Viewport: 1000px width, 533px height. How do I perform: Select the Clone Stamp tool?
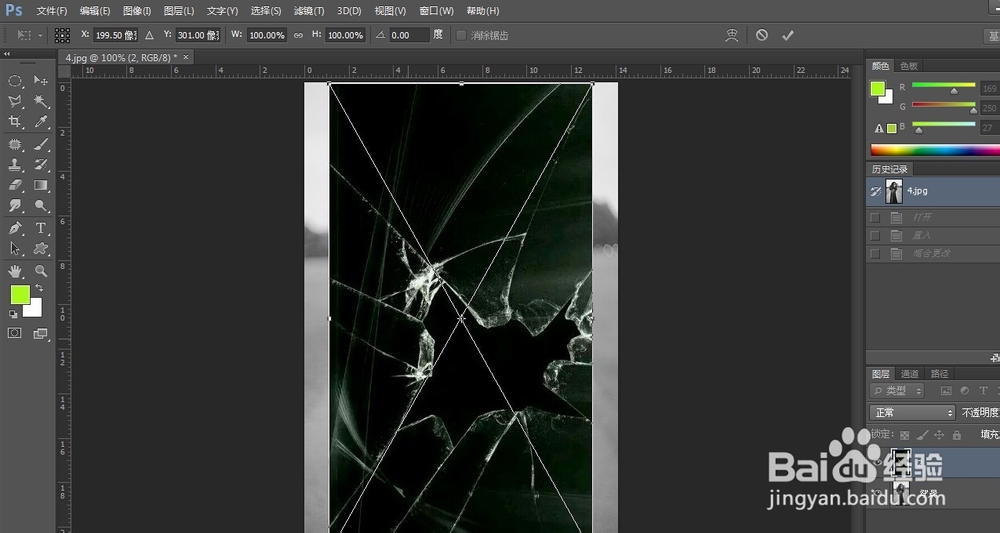point(15,164)
